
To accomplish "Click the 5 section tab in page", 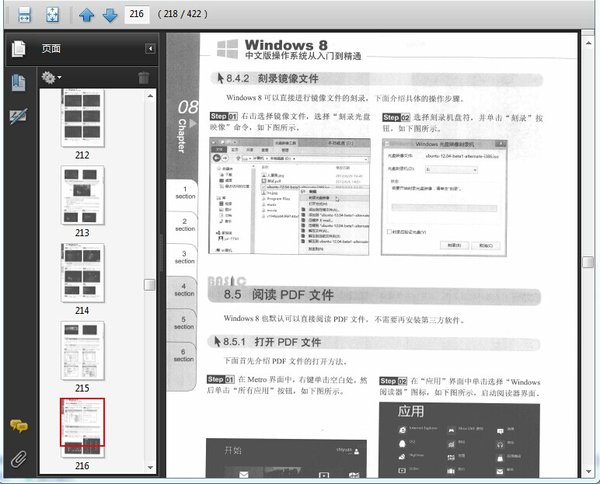I will point(182,324).
